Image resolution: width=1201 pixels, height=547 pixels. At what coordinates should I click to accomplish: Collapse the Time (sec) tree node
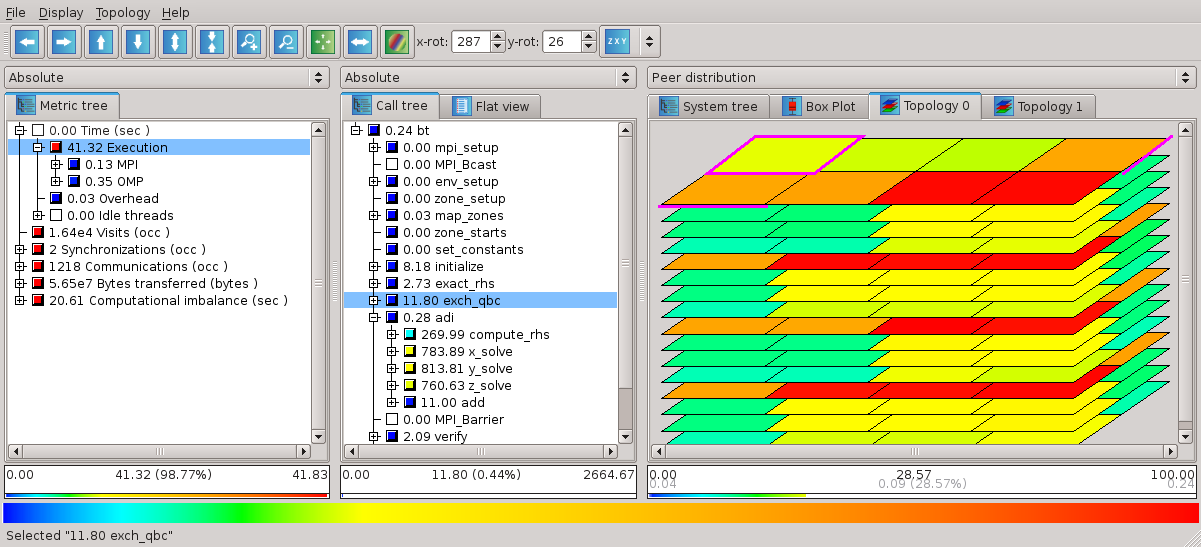(x=20, y=130)
